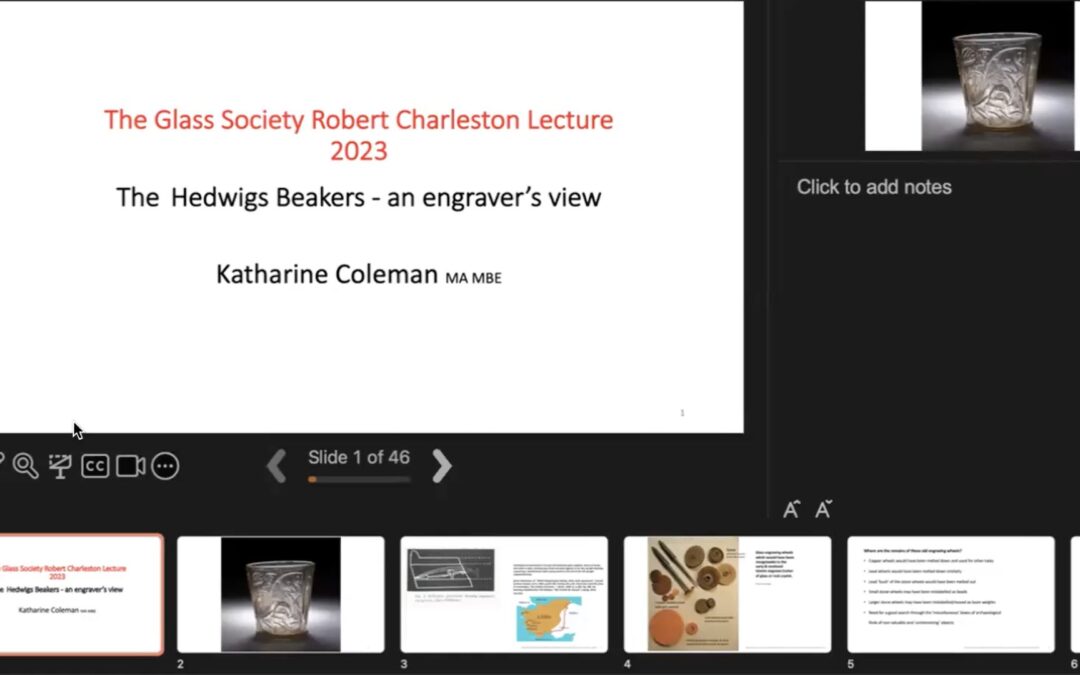
Task: Open the more options ellipsis menu
Action: (x=165, y=466)
